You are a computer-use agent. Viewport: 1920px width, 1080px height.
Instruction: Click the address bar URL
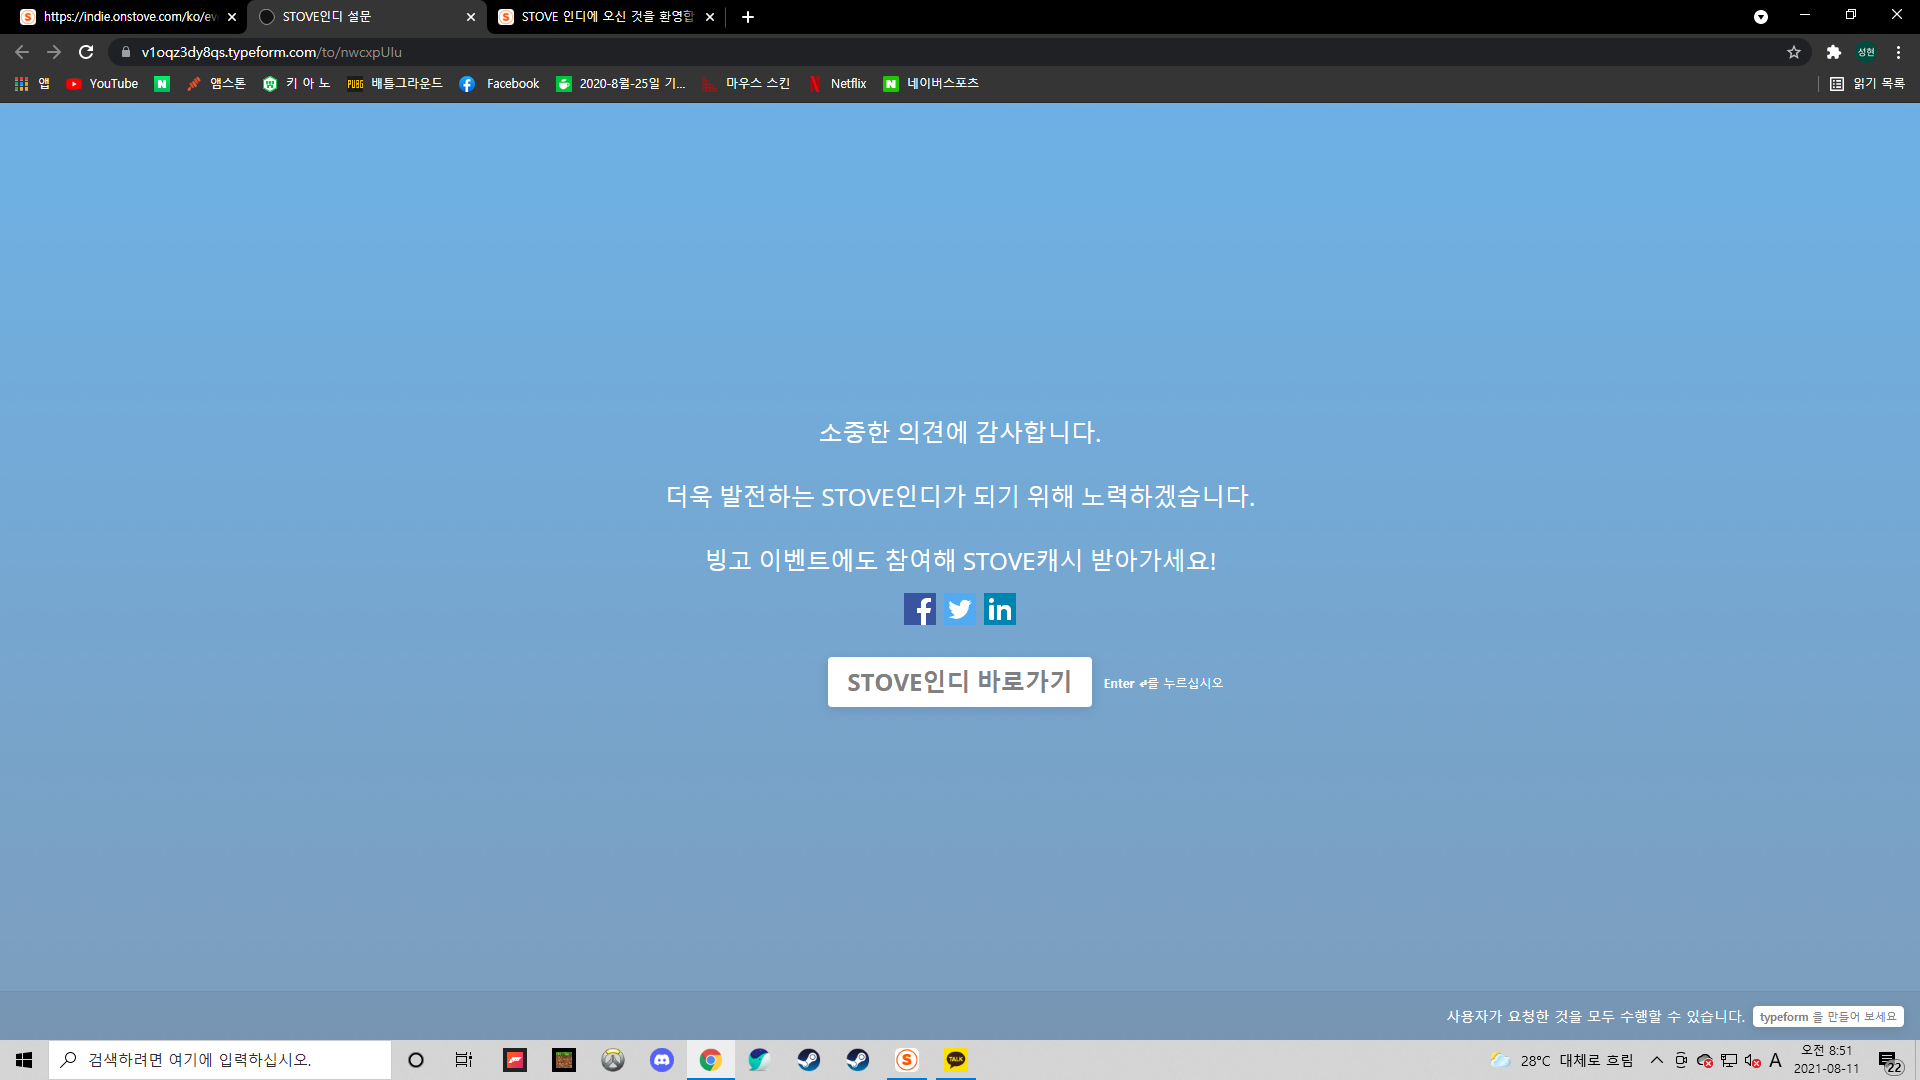[270, 52]
